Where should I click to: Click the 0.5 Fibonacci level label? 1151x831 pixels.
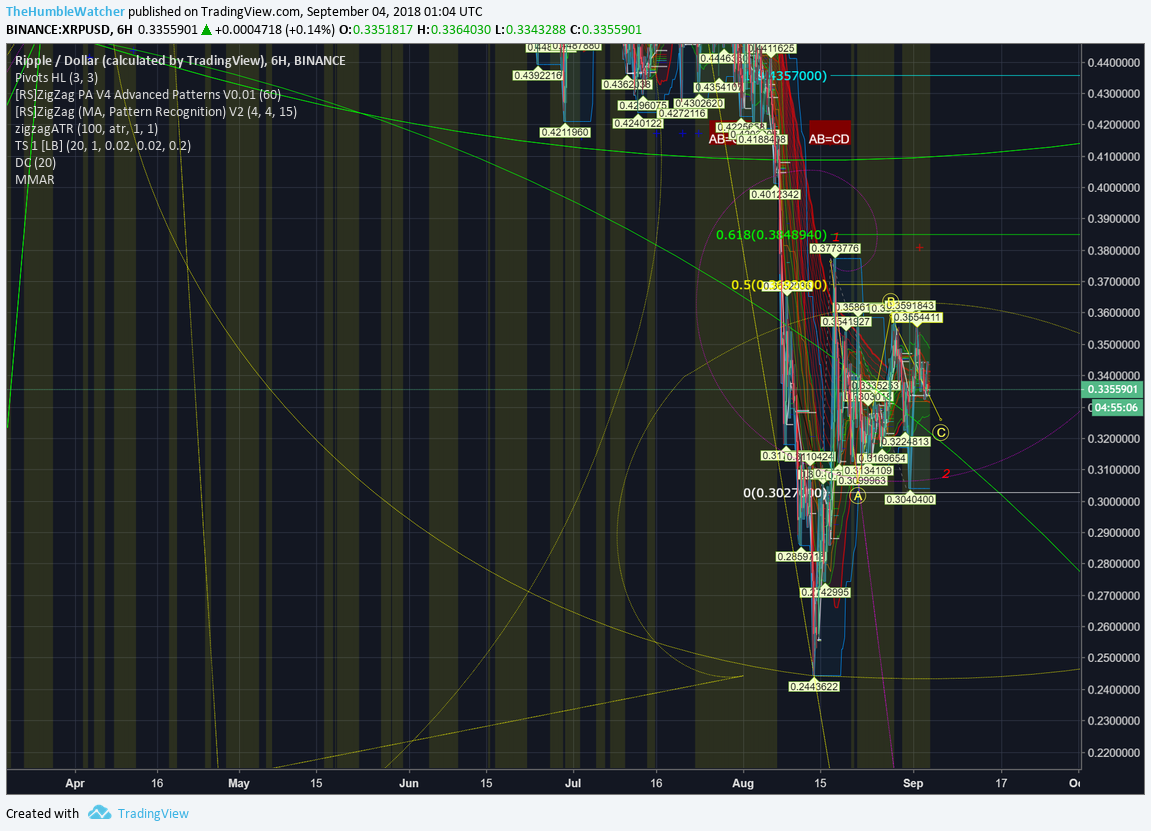tap(780, 285)
